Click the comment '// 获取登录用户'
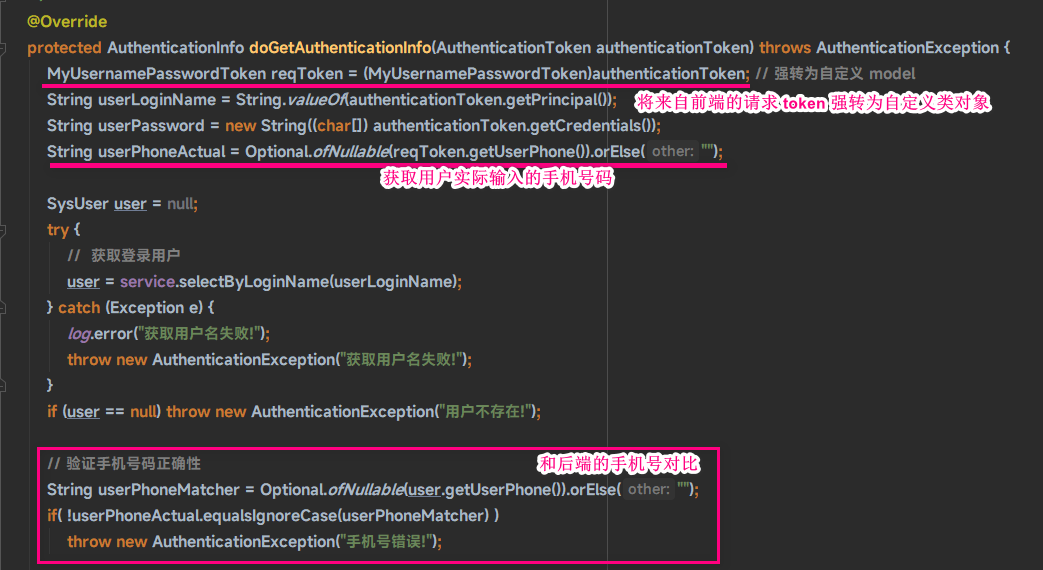Screen dimensions: 1043x570 pos(124,255)
